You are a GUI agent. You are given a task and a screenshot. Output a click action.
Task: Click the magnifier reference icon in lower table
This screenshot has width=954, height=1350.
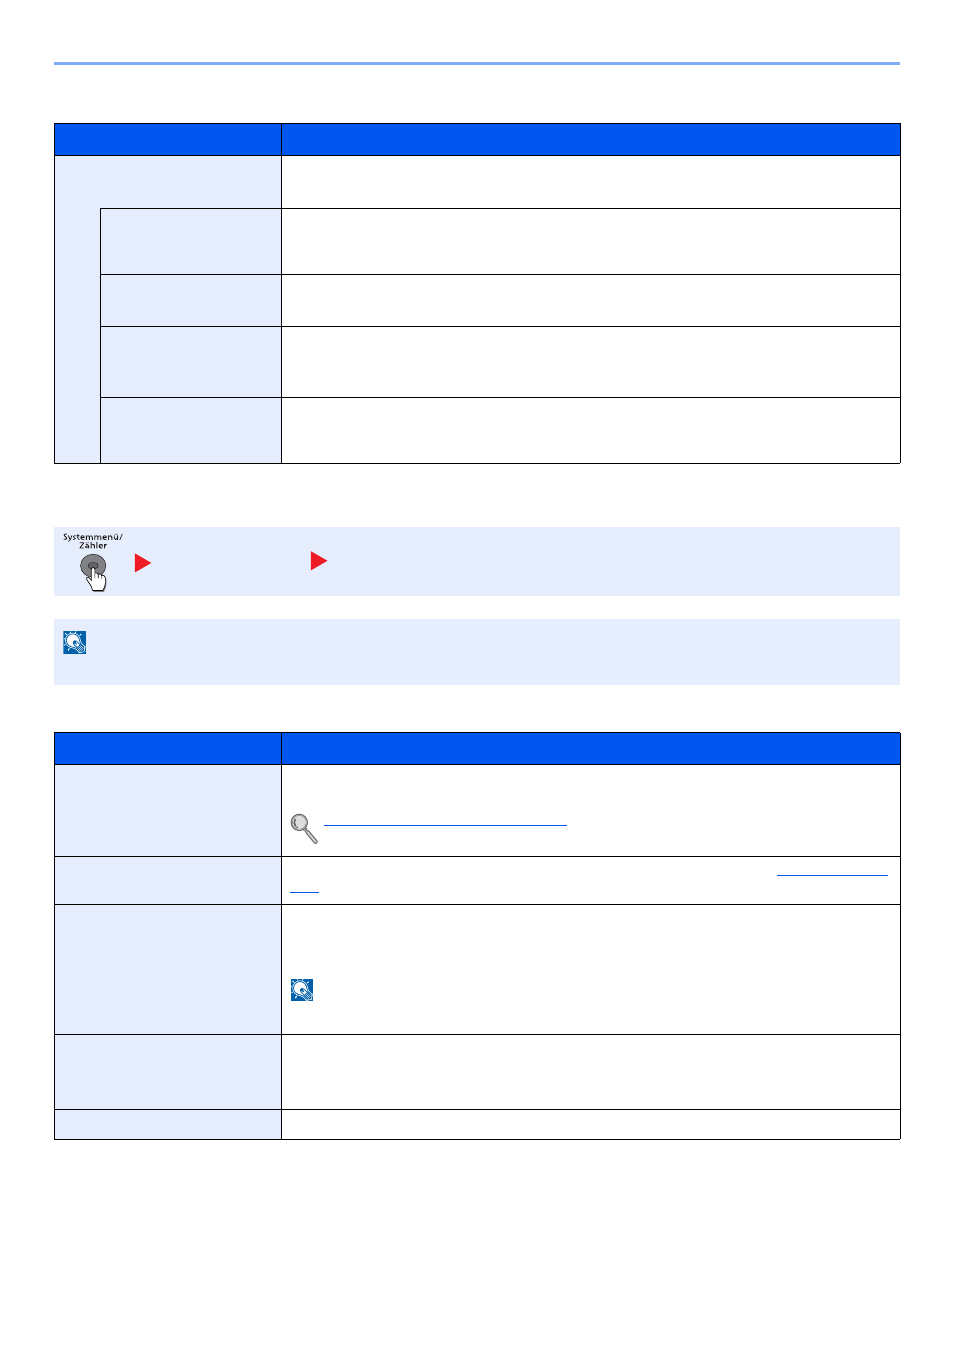point(304,828)
